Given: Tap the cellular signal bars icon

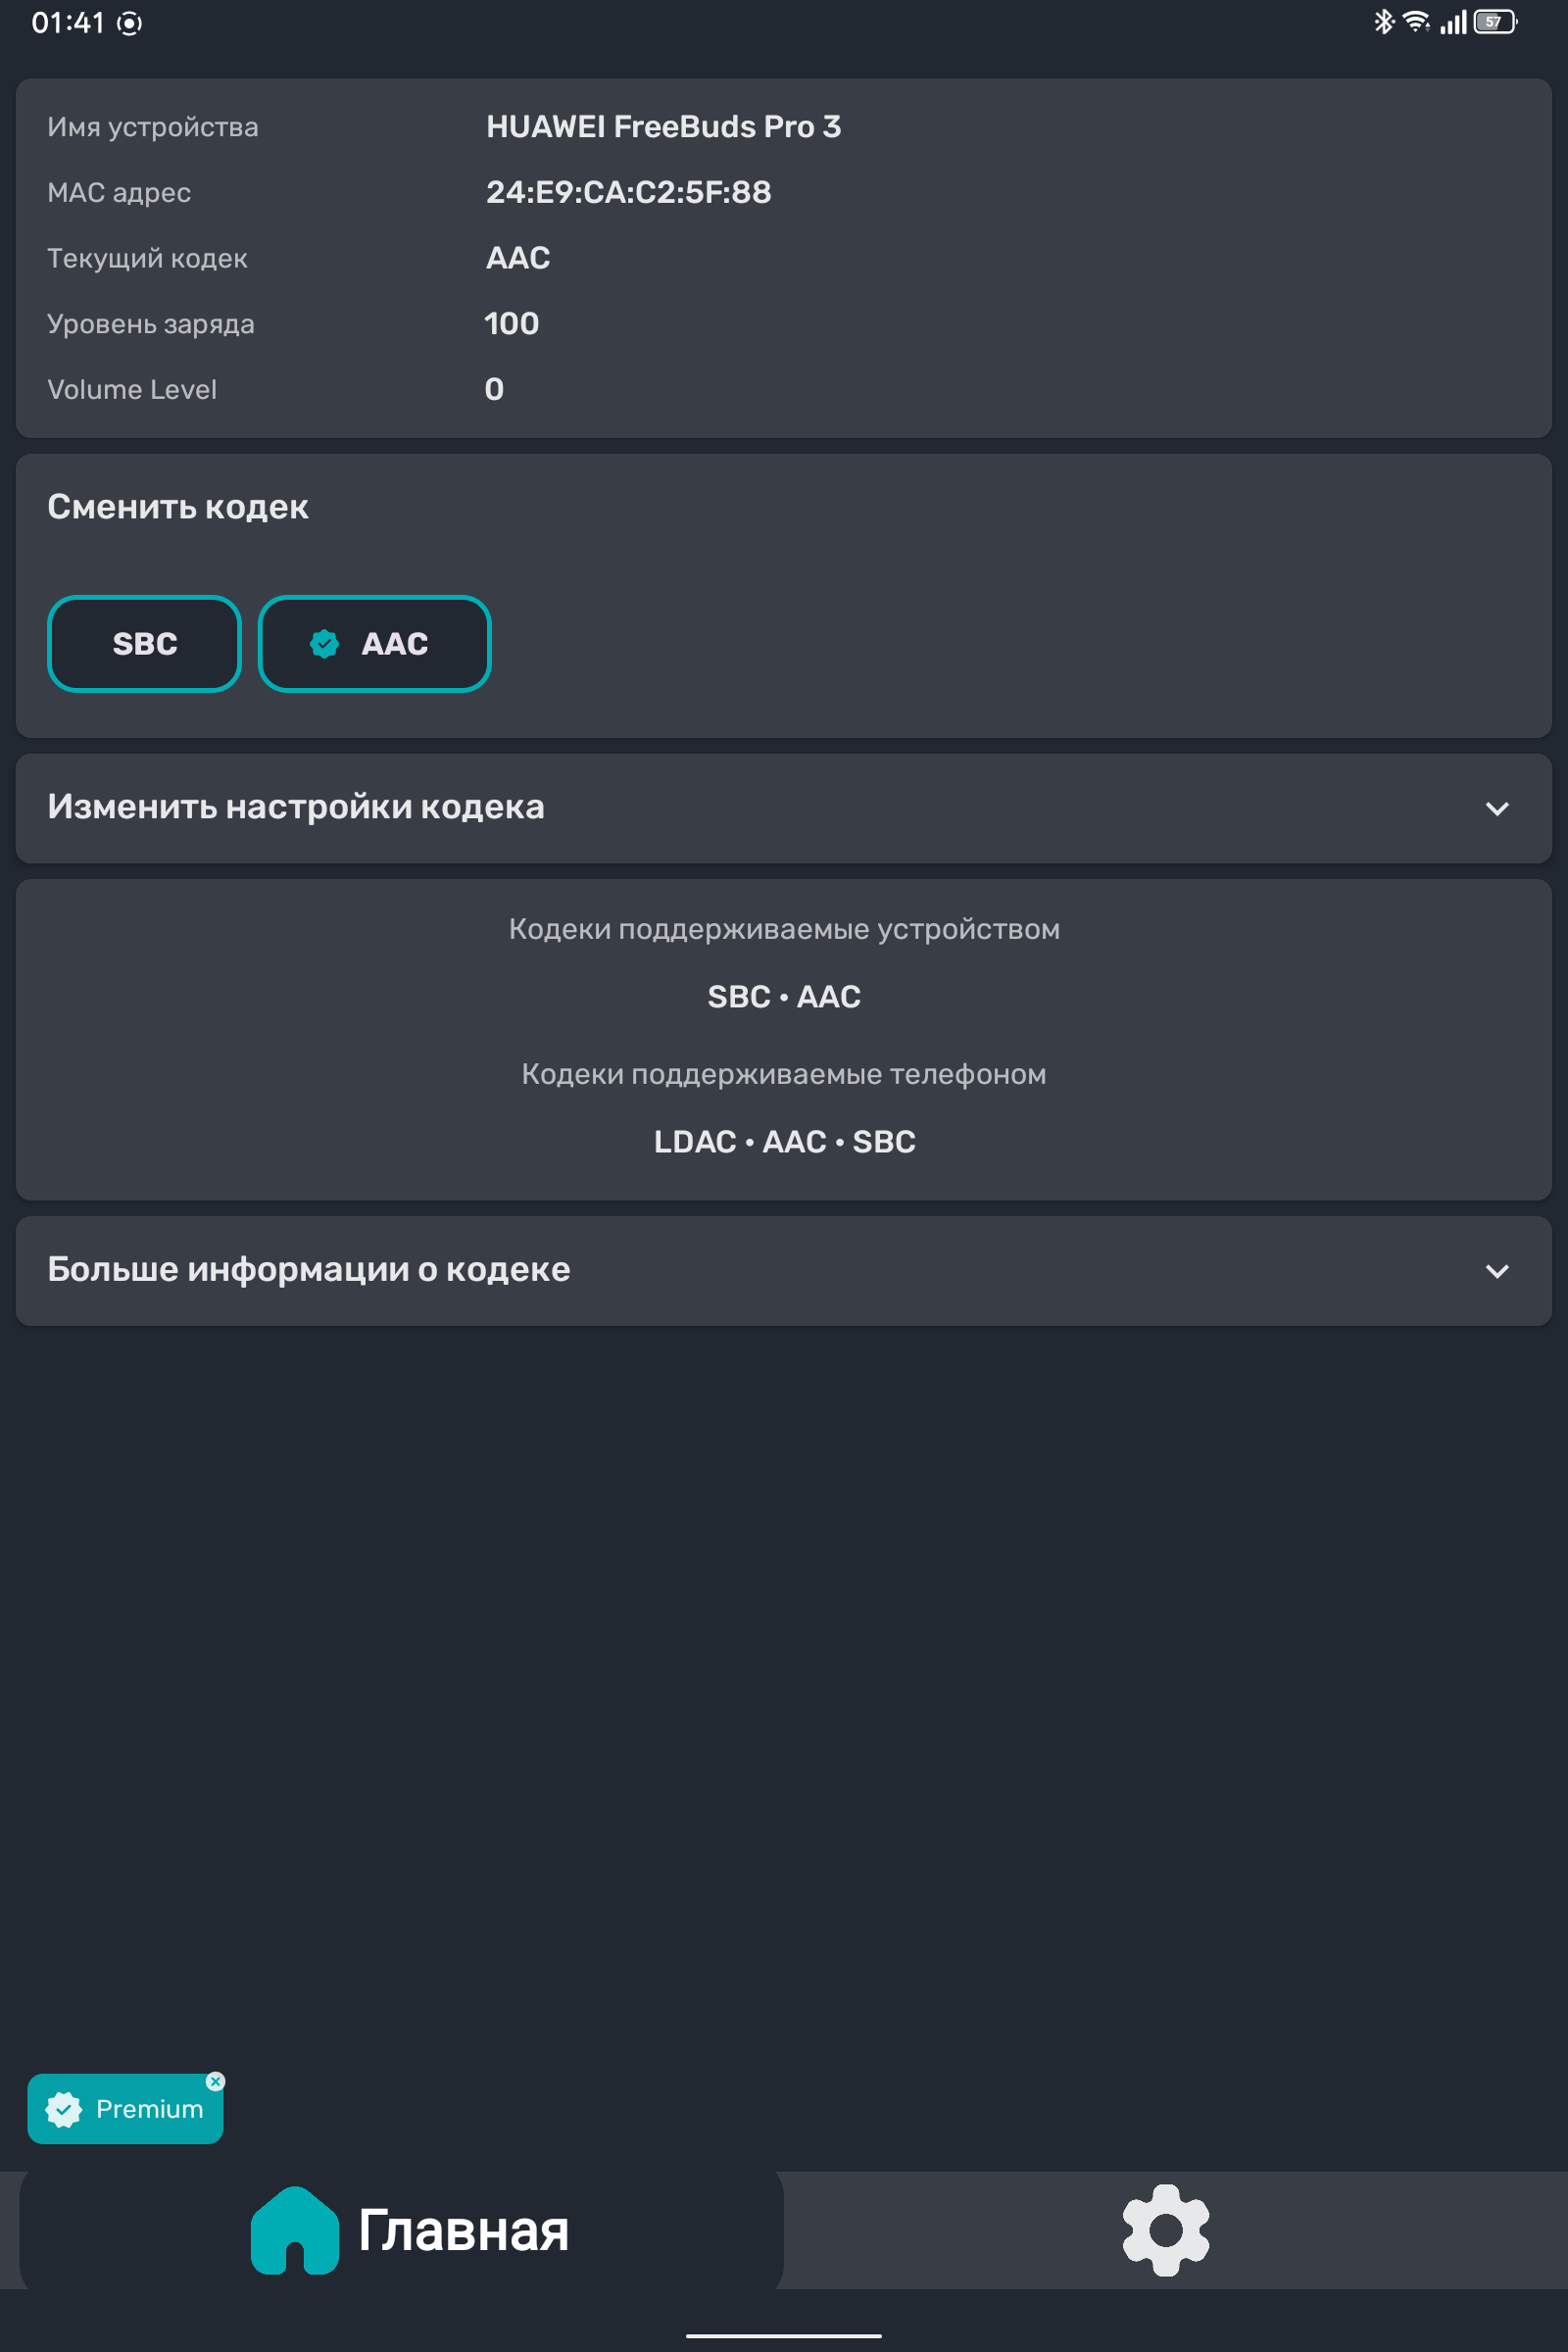Looking at the screenshot, I should [x=1453, y=22].
